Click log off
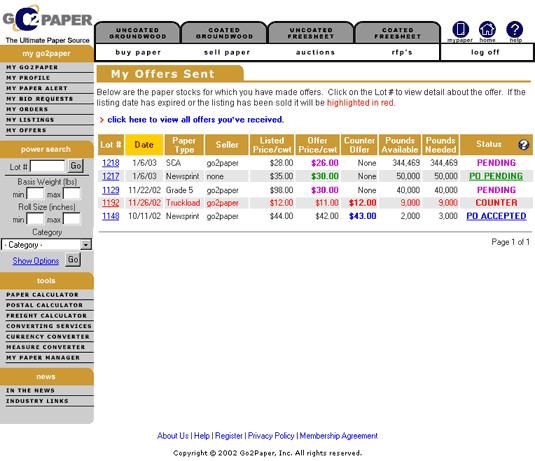The height and width of the screenshot is (461, 535). 485,52
